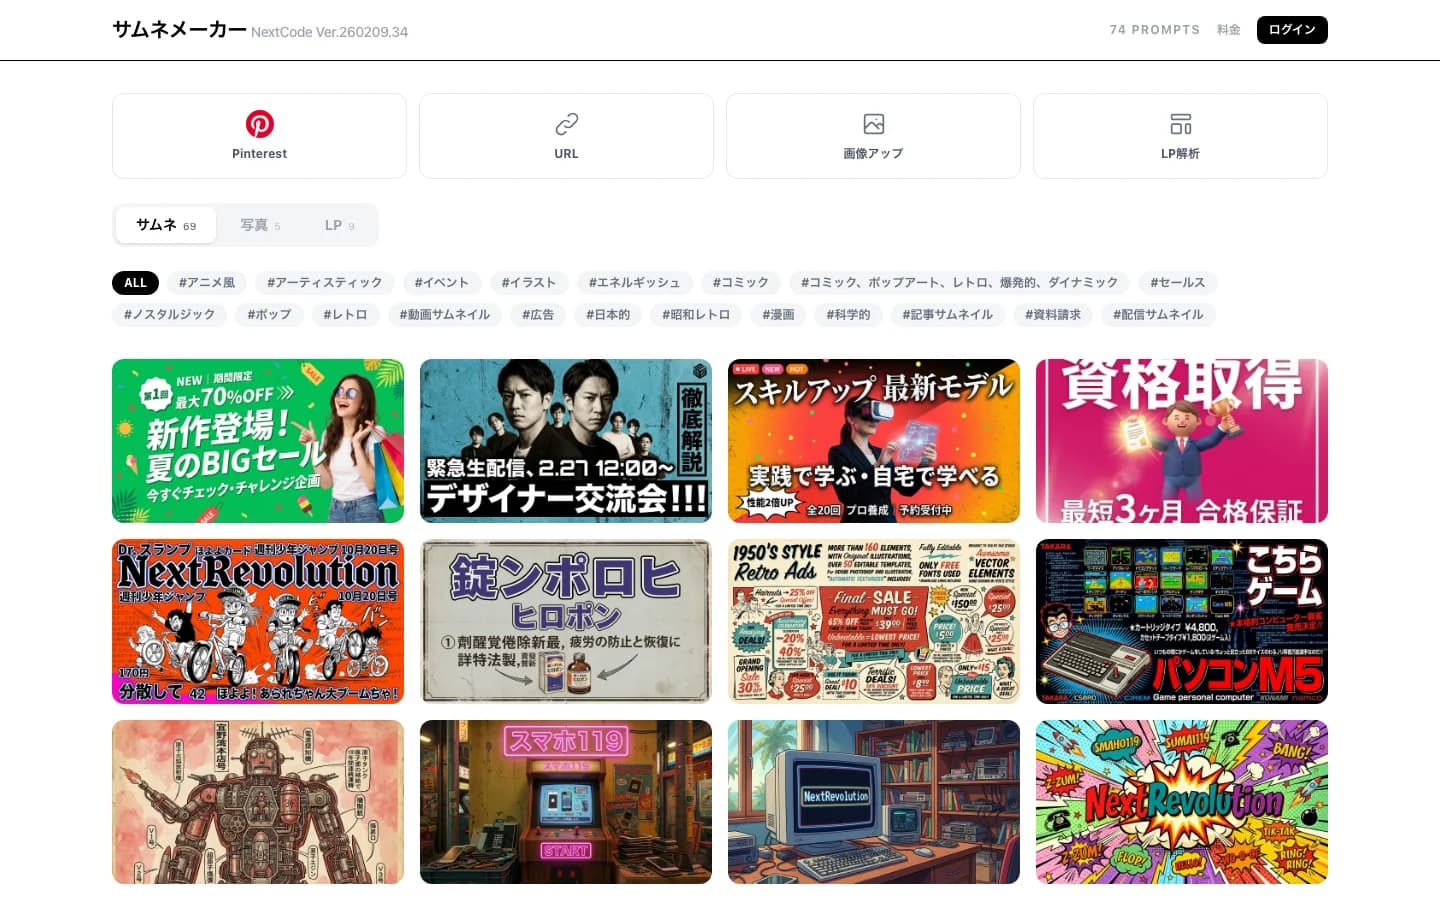
Task: Open the 料金 pricing link
Action: (x=1228, y=30)
